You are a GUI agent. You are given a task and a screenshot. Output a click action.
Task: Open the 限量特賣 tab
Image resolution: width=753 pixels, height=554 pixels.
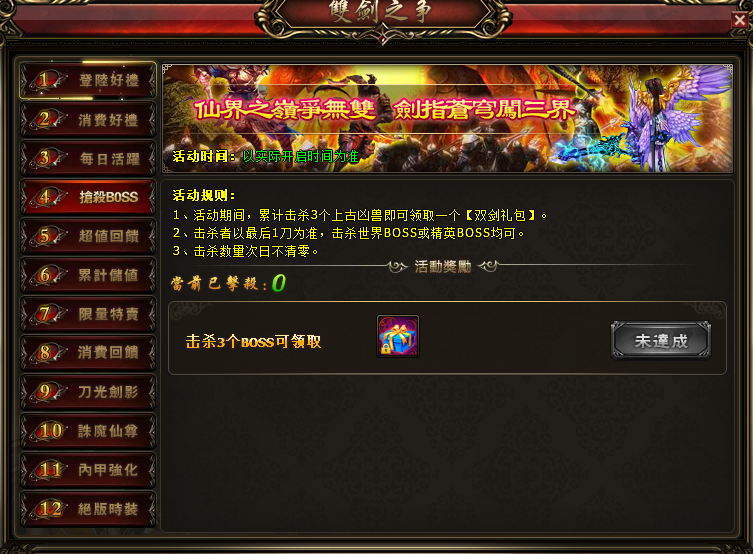[88, 314]
